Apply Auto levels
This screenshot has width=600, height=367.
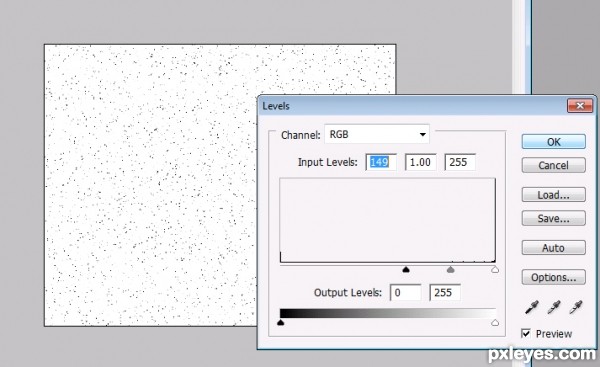tap(553, 248)
